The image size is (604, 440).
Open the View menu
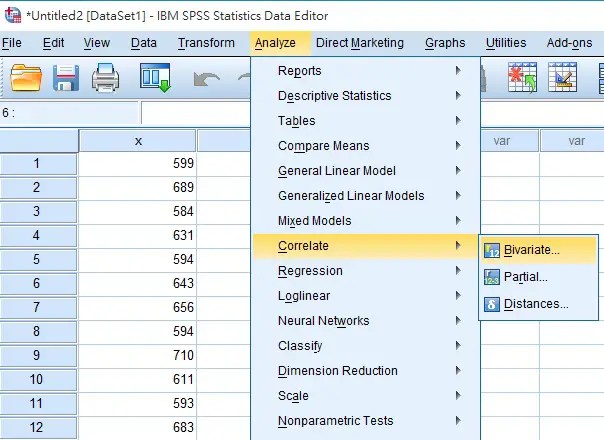click(x=97, y=43)
